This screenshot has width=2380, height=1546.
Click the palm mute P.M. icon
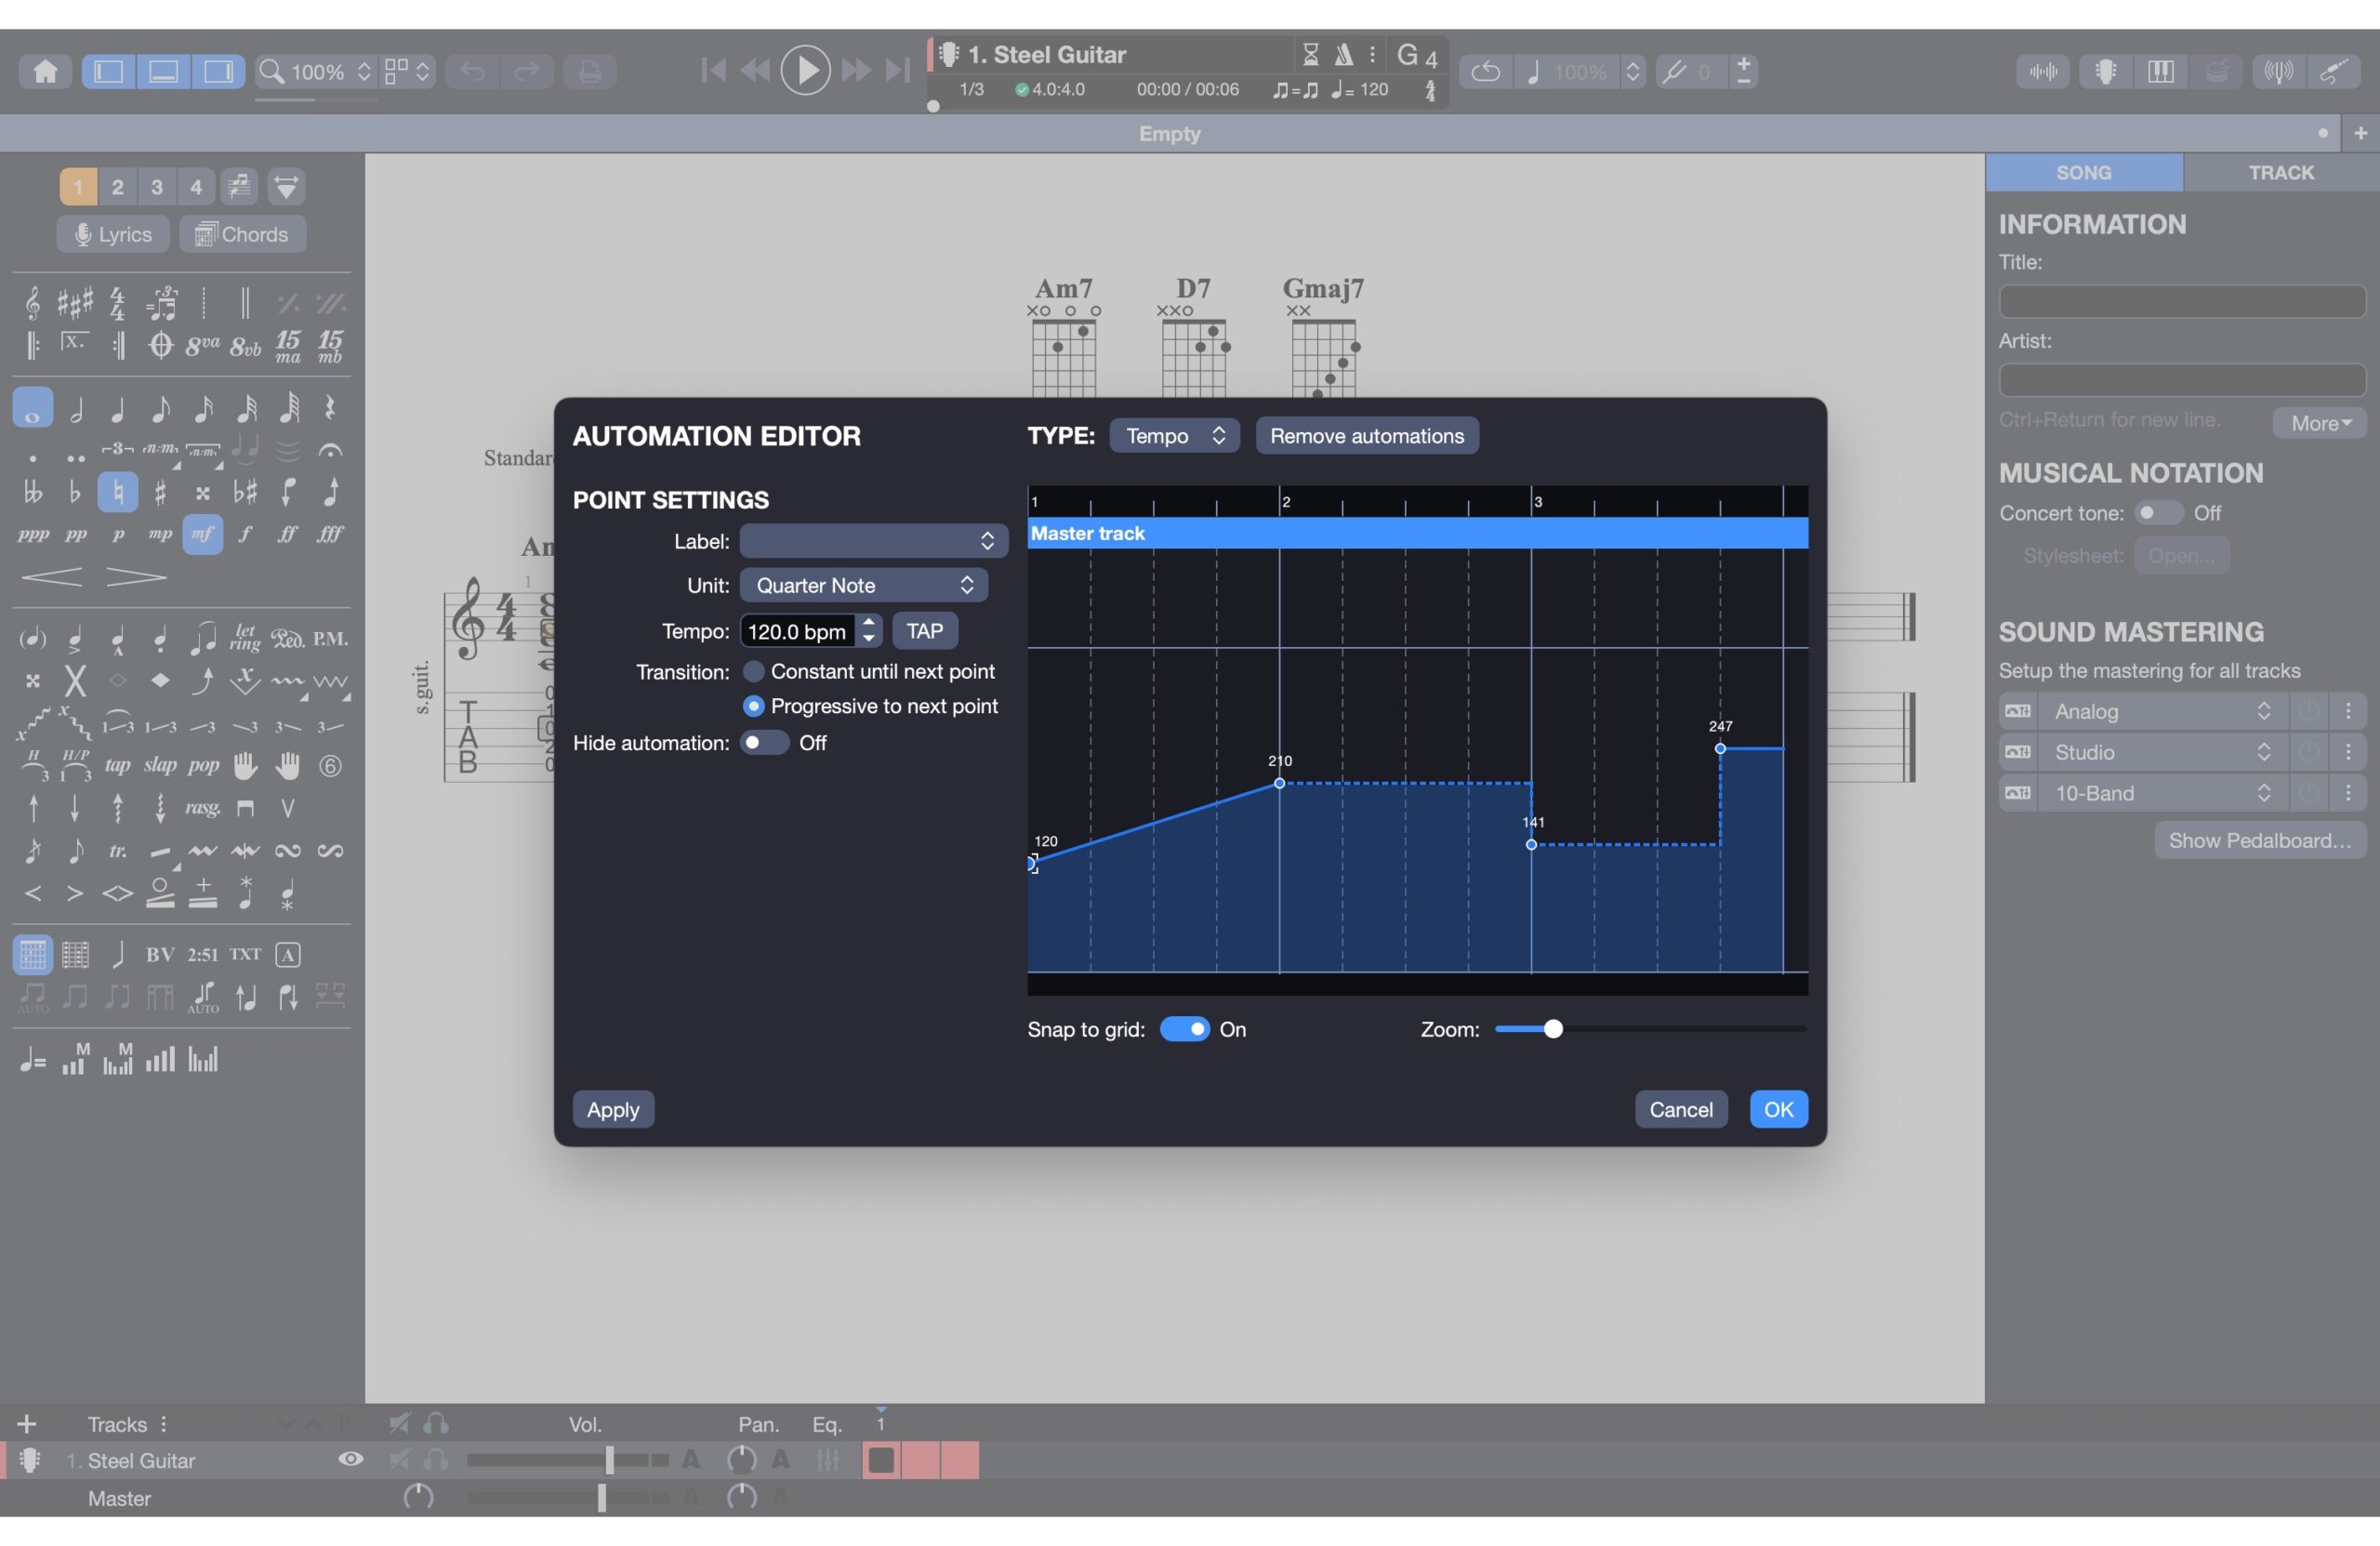point(330,639)
